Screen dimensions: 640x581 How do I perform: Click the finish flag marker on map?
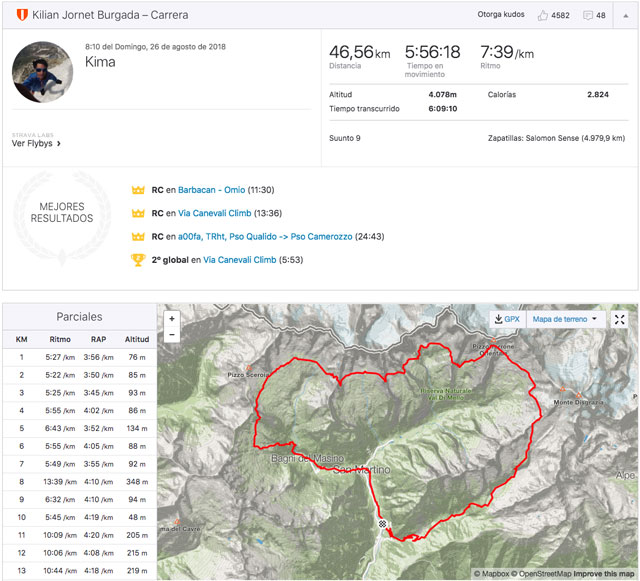[x=382, y=524]
